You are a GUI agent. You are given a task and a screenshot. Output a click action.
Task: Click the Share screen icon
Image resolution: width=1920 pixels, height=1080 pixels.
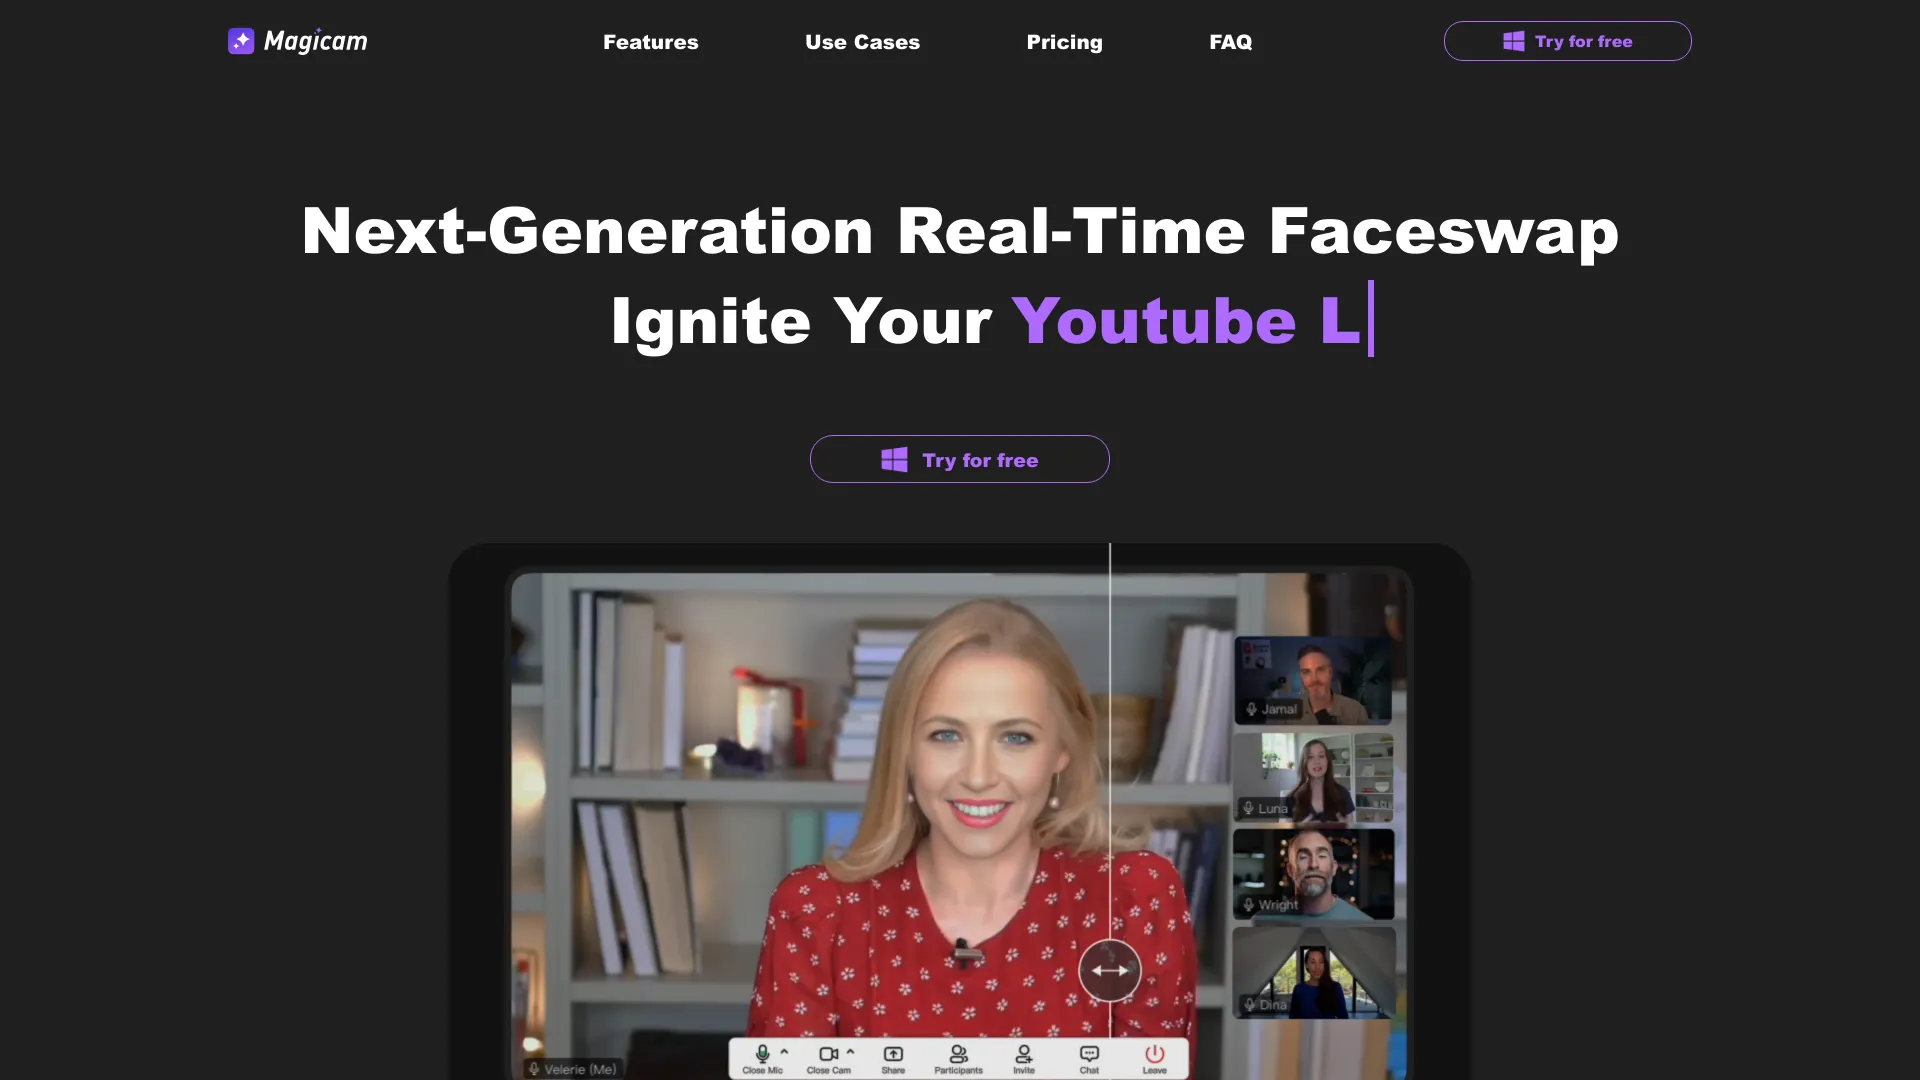click(x=893, y=1054)
